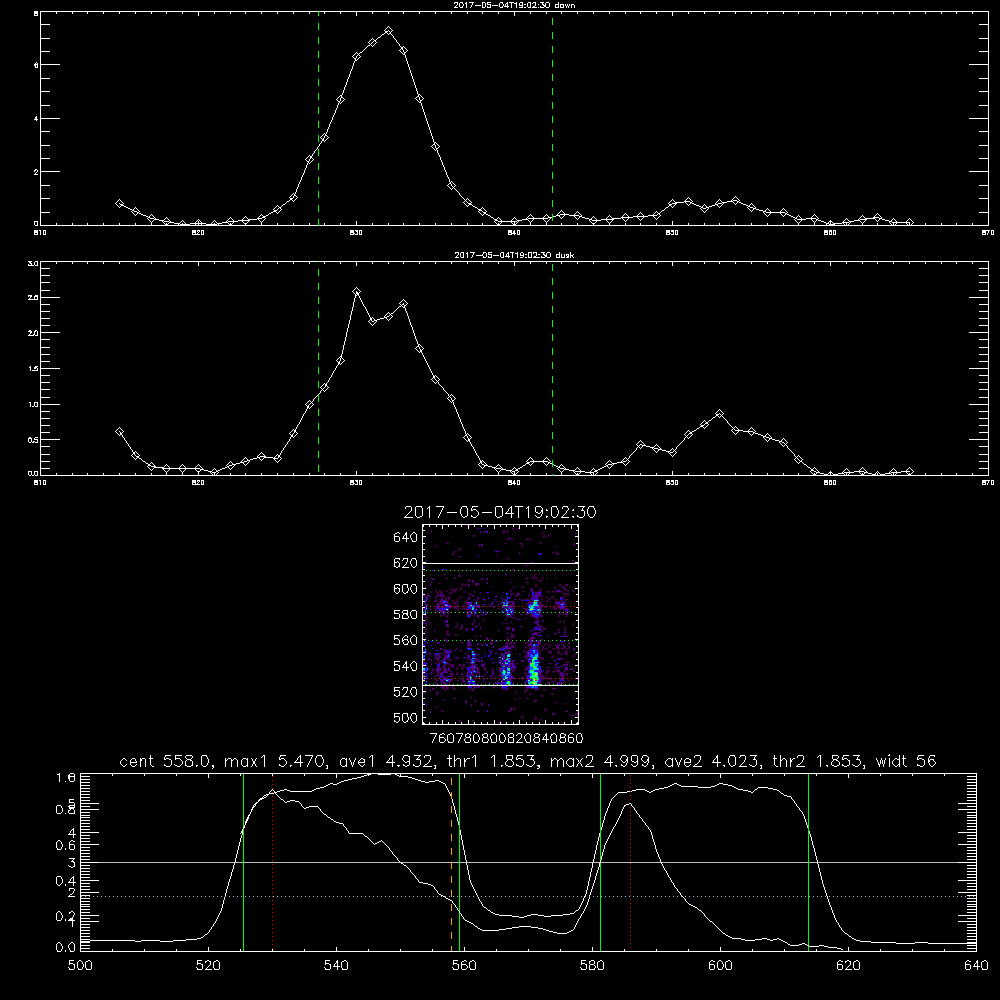Select the spectral image thumbnail in center
Image resolution: width=1000 pixels, height=1000 pixels.
point(501,624)
